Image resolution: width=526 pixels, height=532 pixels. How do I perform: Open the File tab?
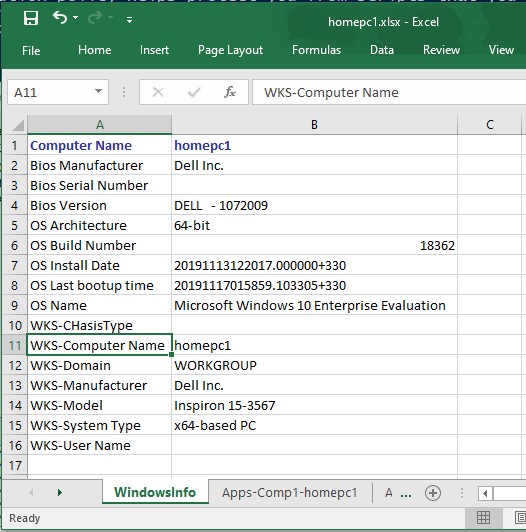click(31, 51)
